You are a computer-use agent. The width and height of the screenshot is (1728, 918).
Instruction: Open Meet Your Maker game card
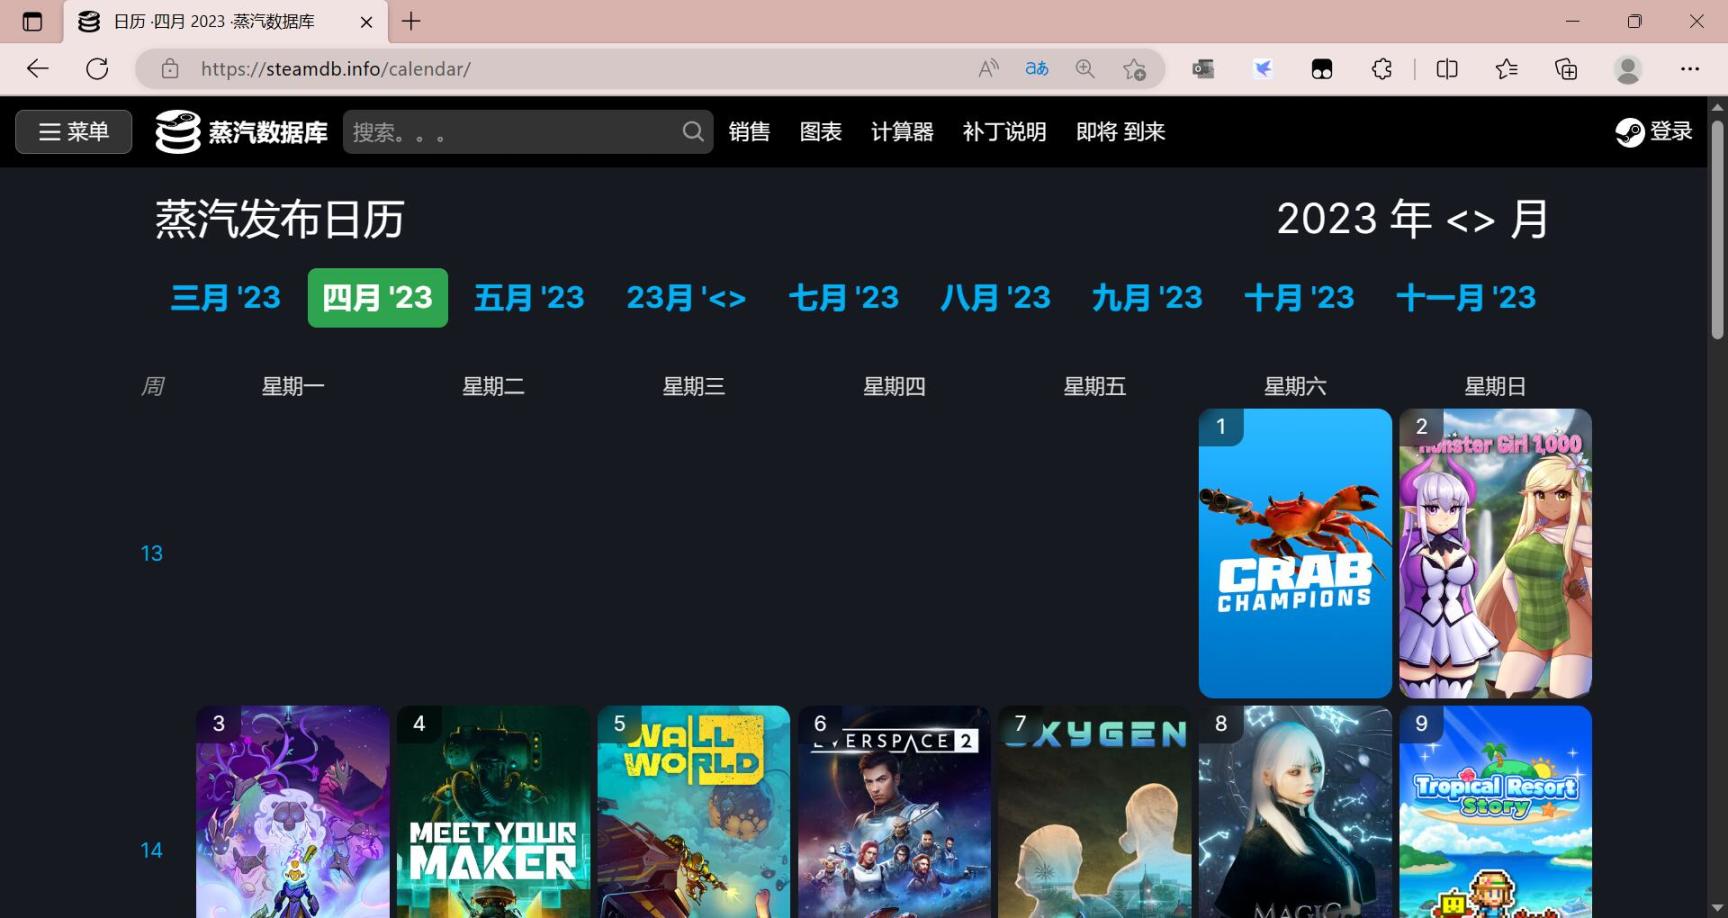[x=493, y=812]
